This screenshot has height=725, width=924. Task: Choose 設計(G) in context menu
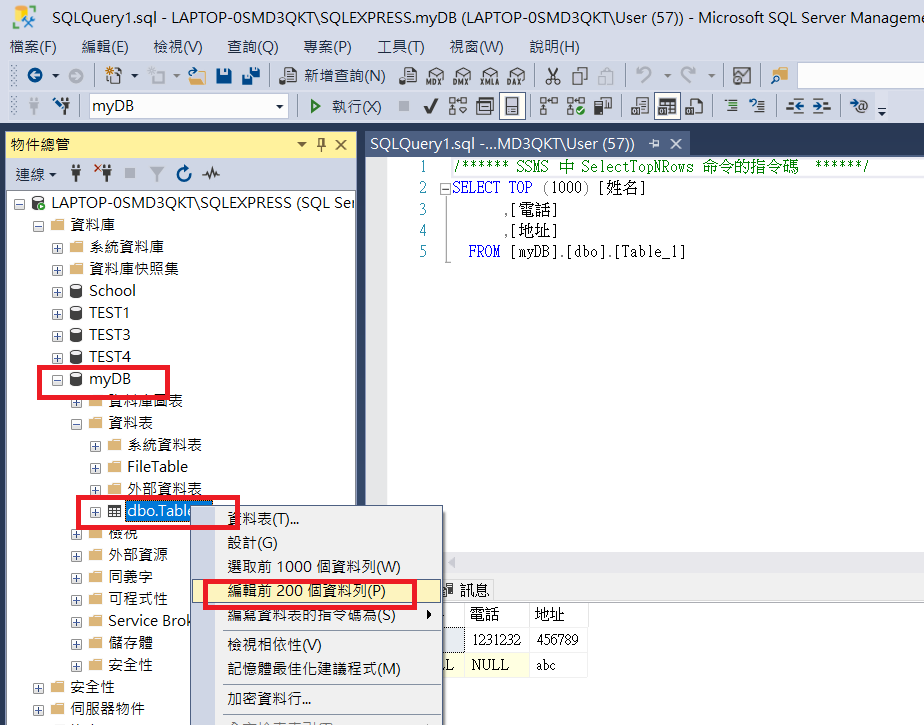(316, 543)
